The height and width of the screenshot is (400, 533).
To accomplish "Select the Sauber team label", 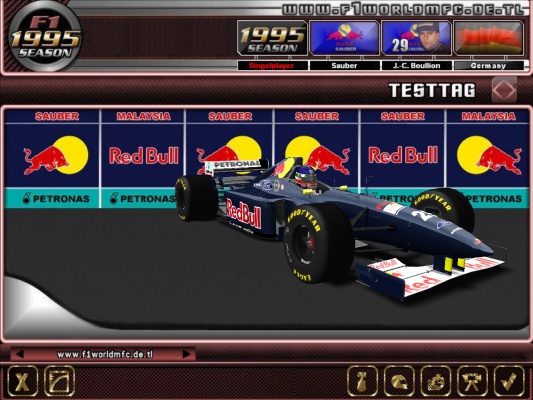I will pyautogui.click(x=344, y=66).
